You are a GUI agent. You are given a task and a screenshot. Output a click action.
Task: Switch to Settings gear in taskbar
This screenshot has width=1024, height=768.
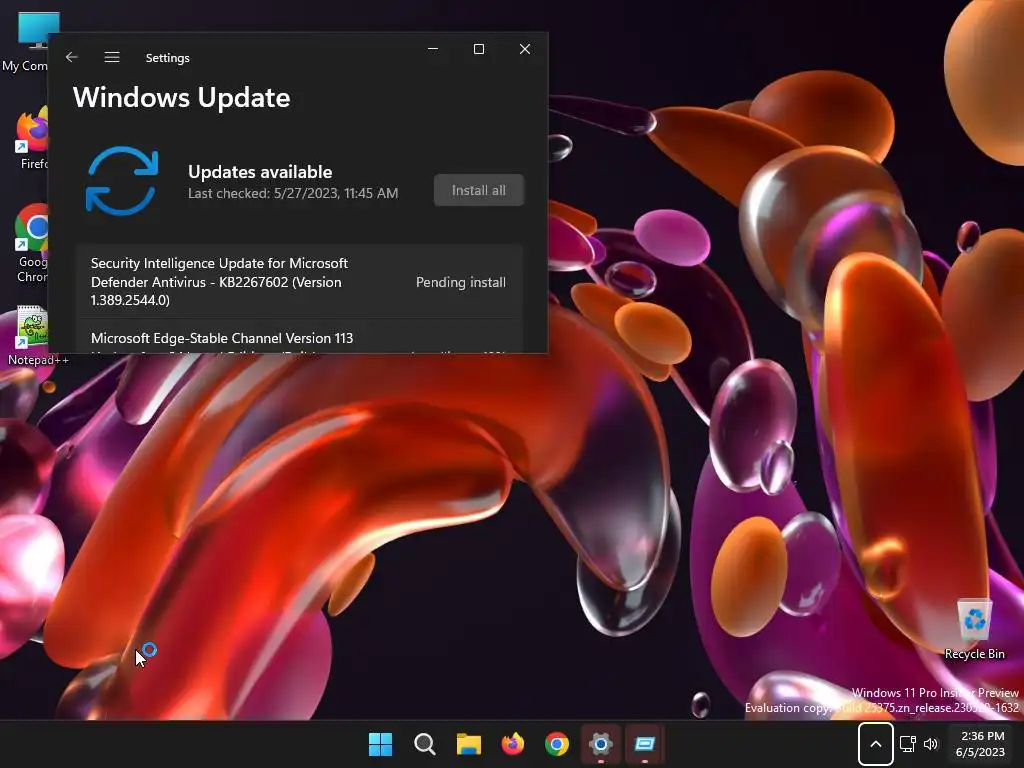[600, 744]
